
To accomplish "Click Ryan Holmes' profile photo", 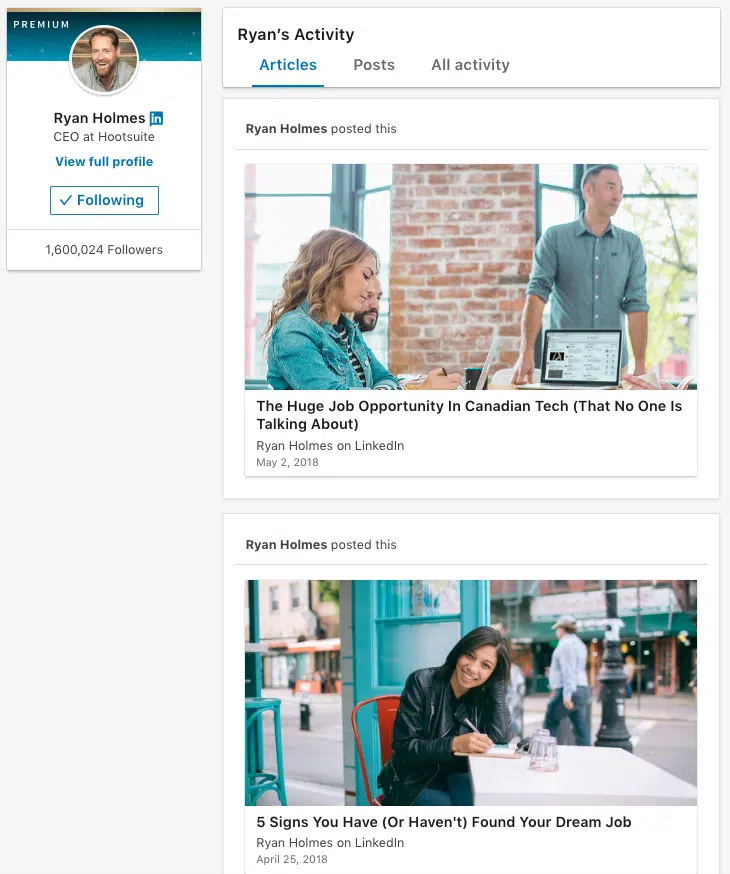I will 104,60.
